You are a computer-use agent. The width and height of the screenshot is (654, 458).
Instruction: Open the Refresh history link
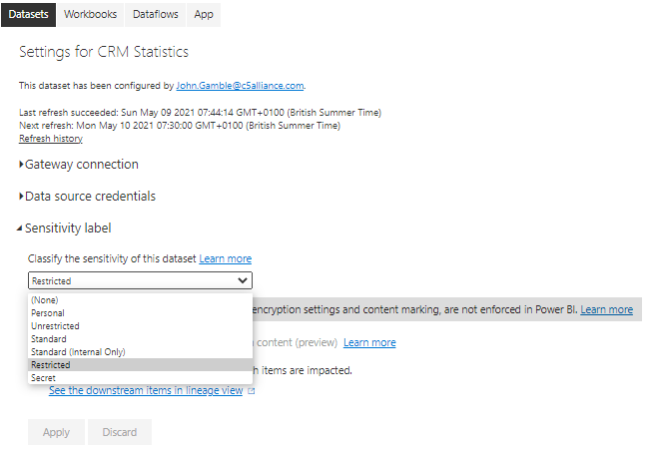tap(51, 138)
